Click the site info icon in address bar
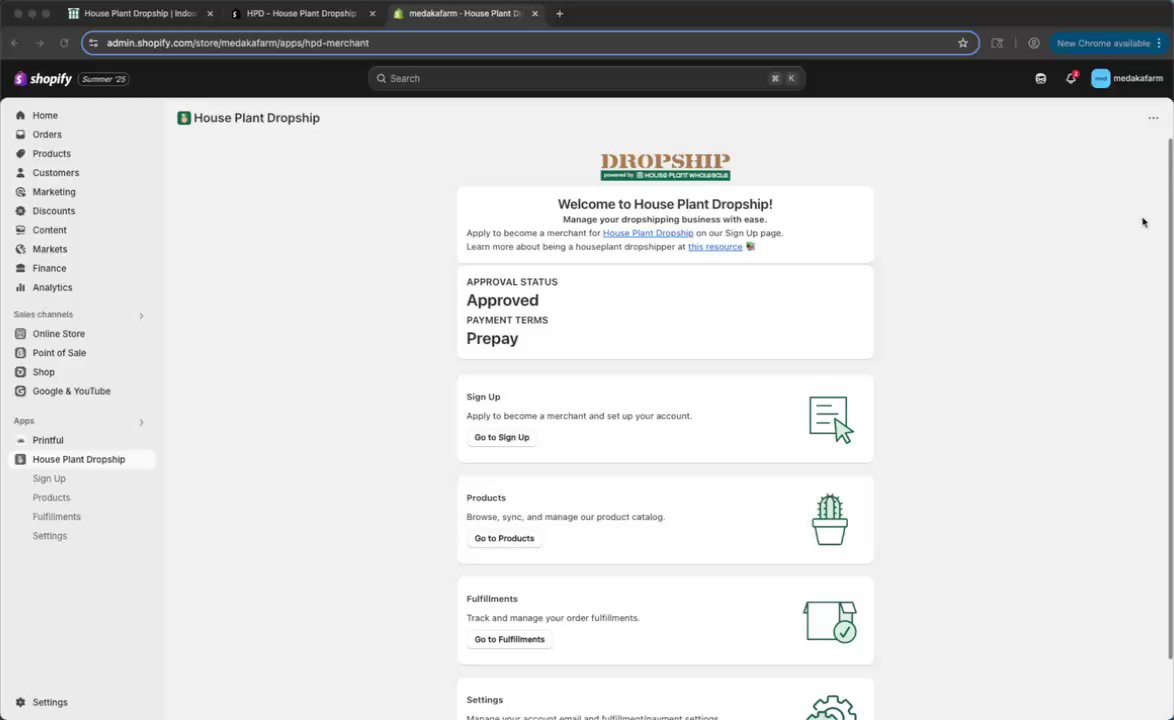The height and width of the screenshot is (720, 1174). click(93, 43)
